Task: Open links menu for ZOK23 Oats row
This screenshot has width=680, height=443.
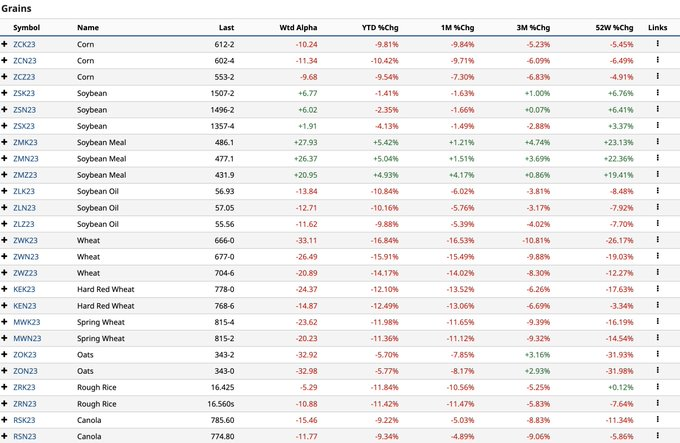Action: tap(657, 354)
